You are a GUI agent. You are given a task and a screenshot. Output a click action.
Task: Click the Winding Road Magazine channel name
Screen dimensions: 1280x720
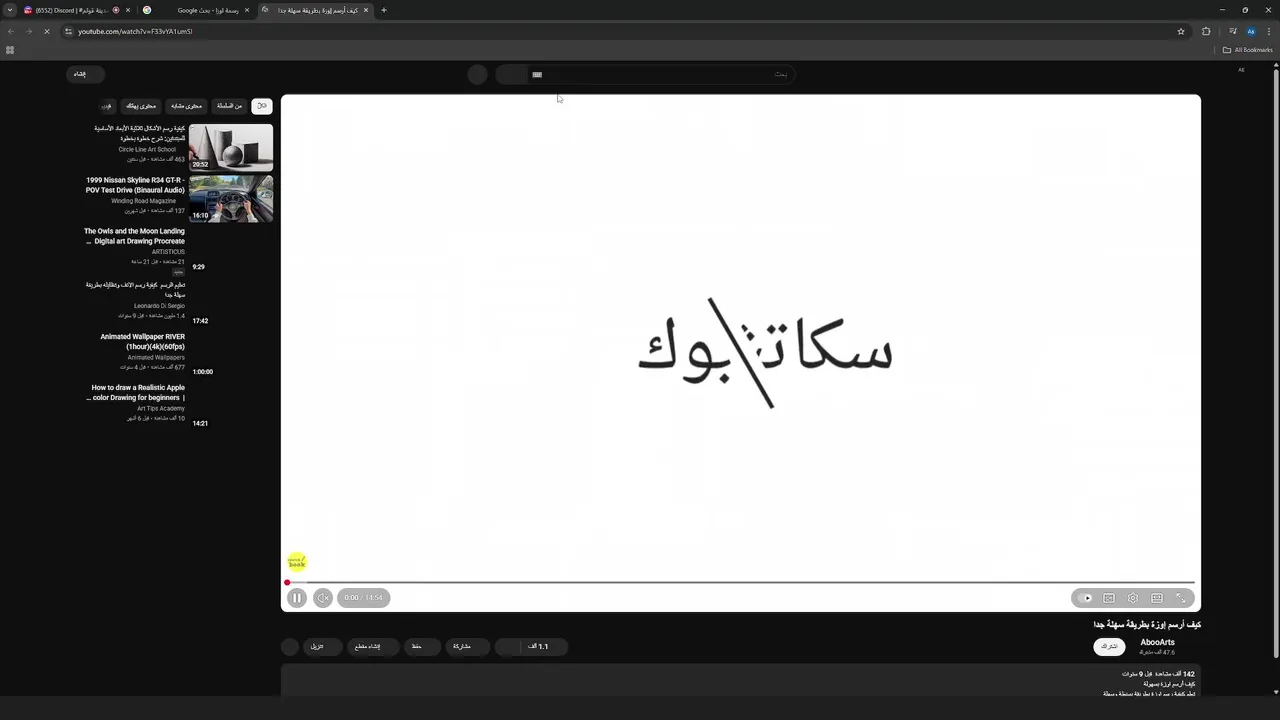pos(143,201)
